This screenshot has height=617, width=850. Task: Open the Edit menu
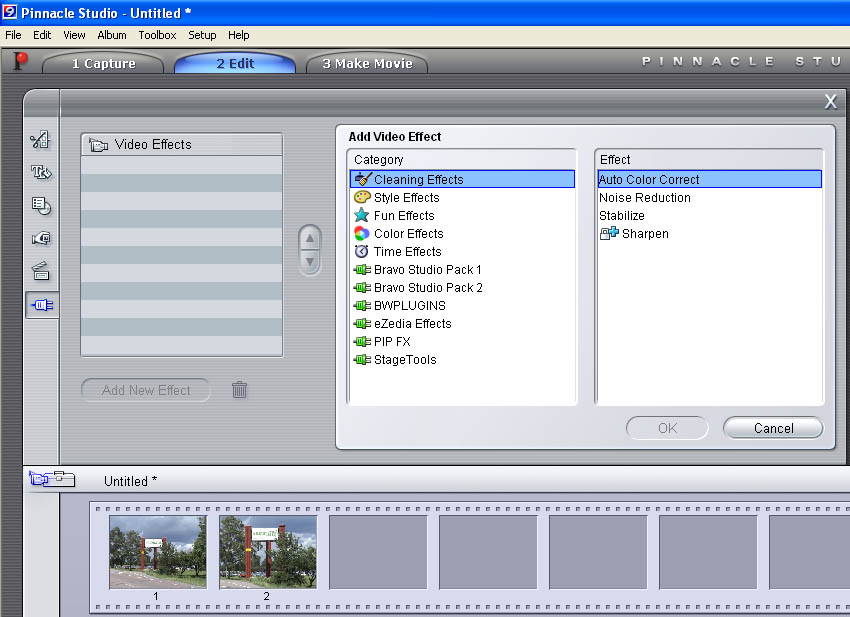pos(42,35)
